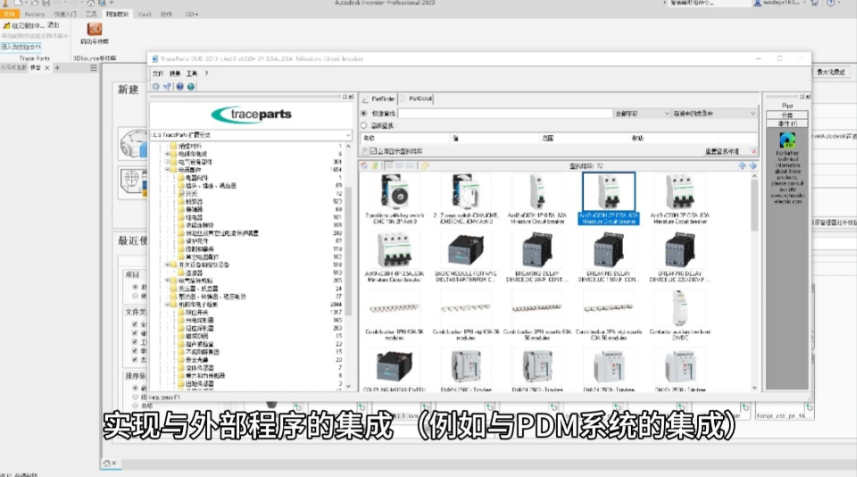Viewport: 857px width, 477px height.
Task: Click the New document icon in Inventor quick access bar
Action: 19,3
